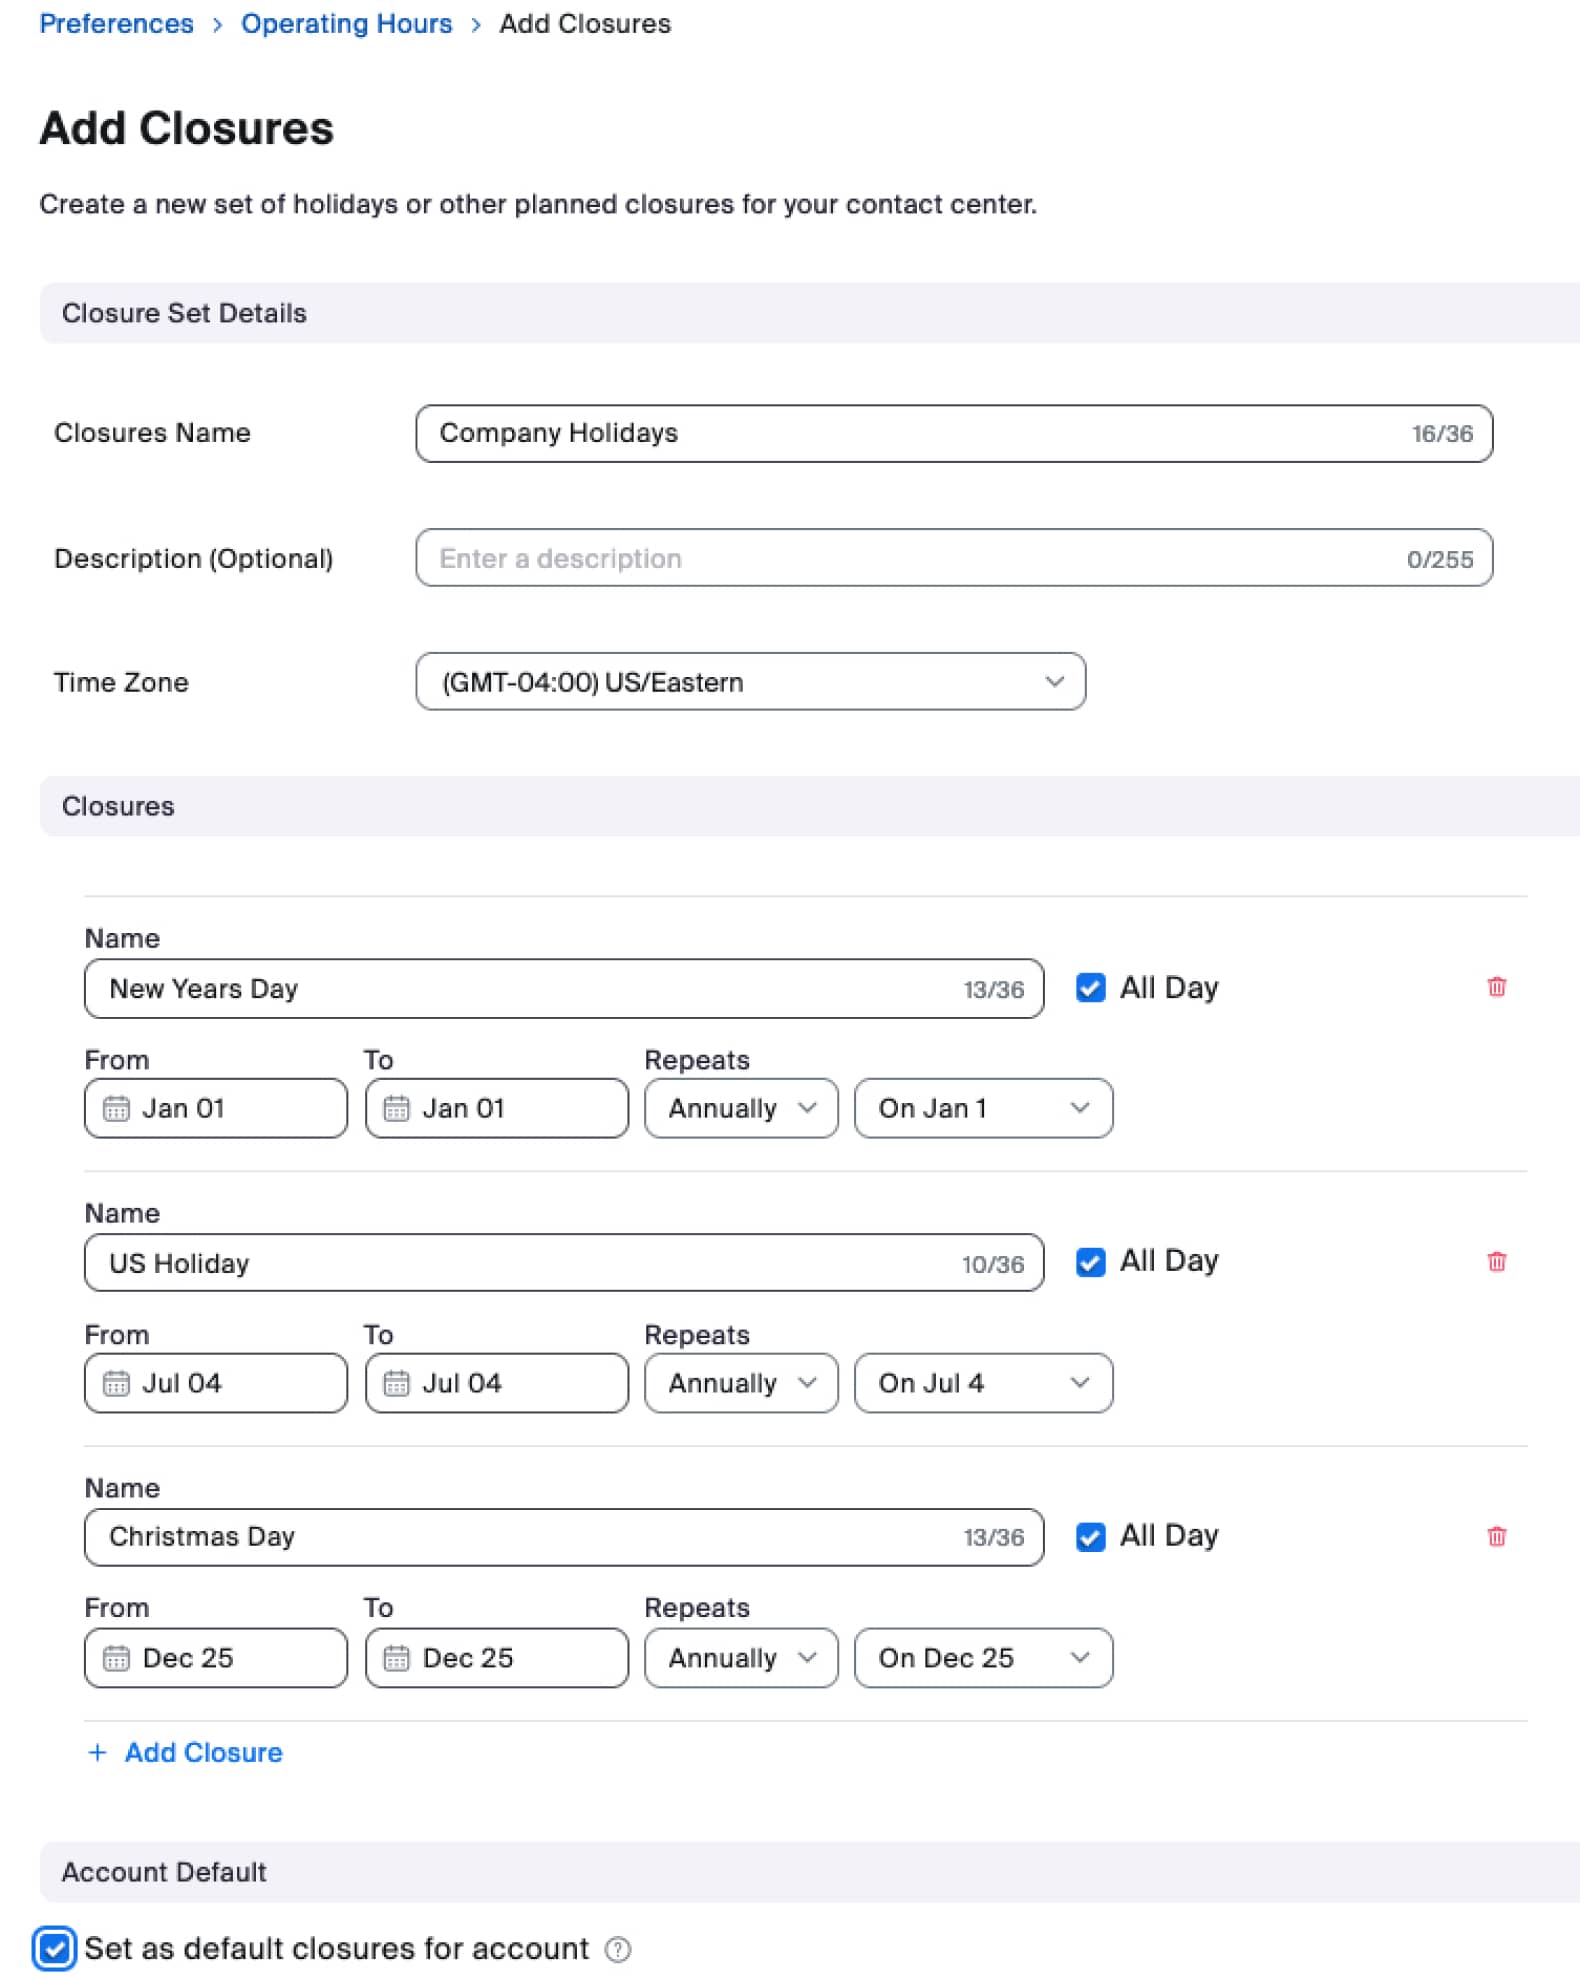Click the plus icon next to Add Closure
This screenshot has height=1976, width=1580.
pos(97,1752)
